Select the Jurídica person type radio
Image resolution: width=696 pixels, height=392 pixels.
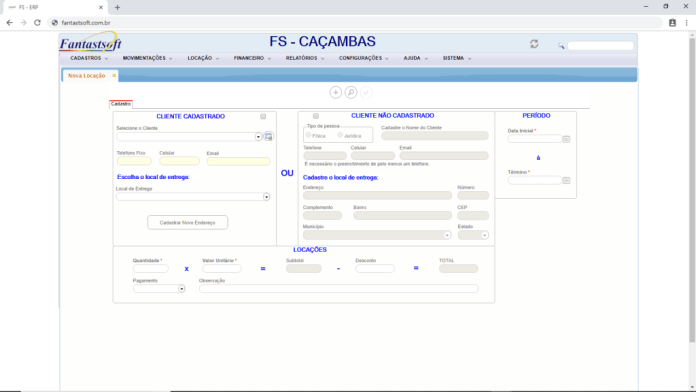pos(340,135)
